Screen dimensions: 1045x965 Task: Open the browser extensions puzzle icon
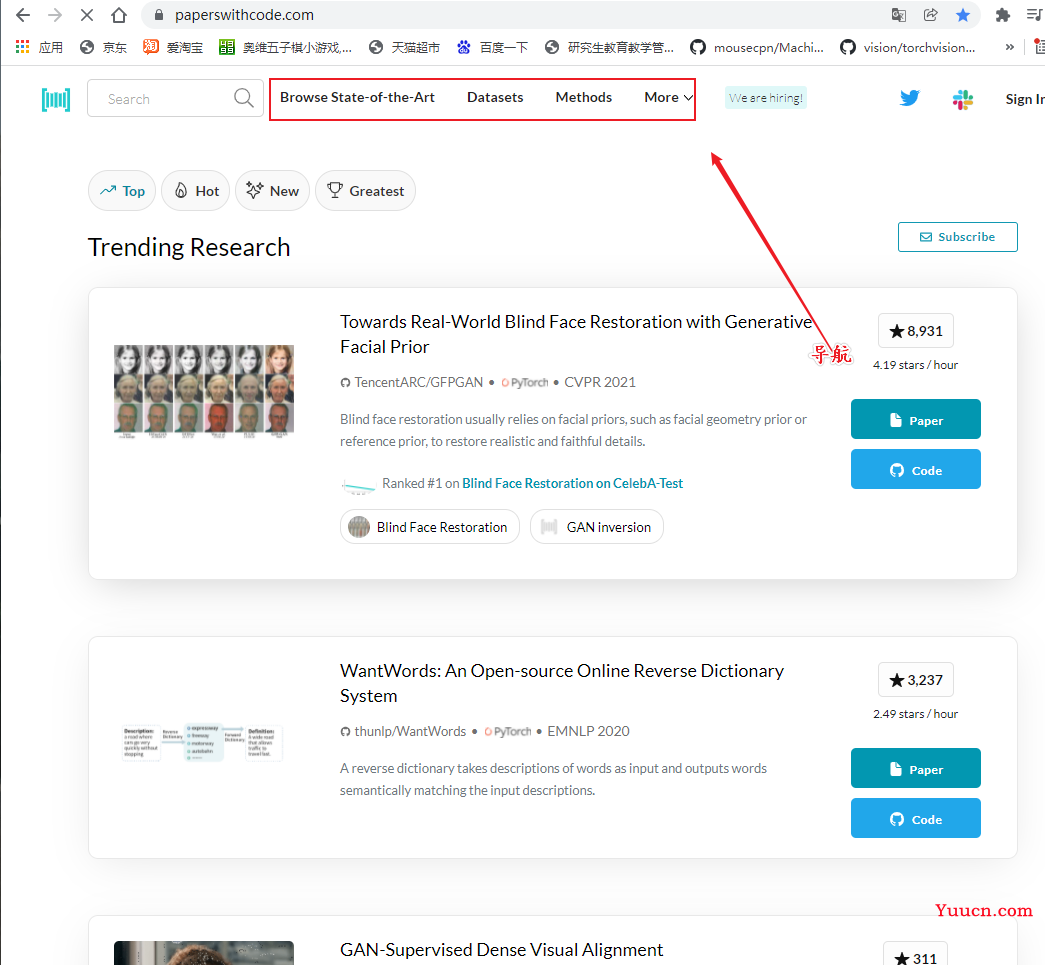[x=1002, y=15]
